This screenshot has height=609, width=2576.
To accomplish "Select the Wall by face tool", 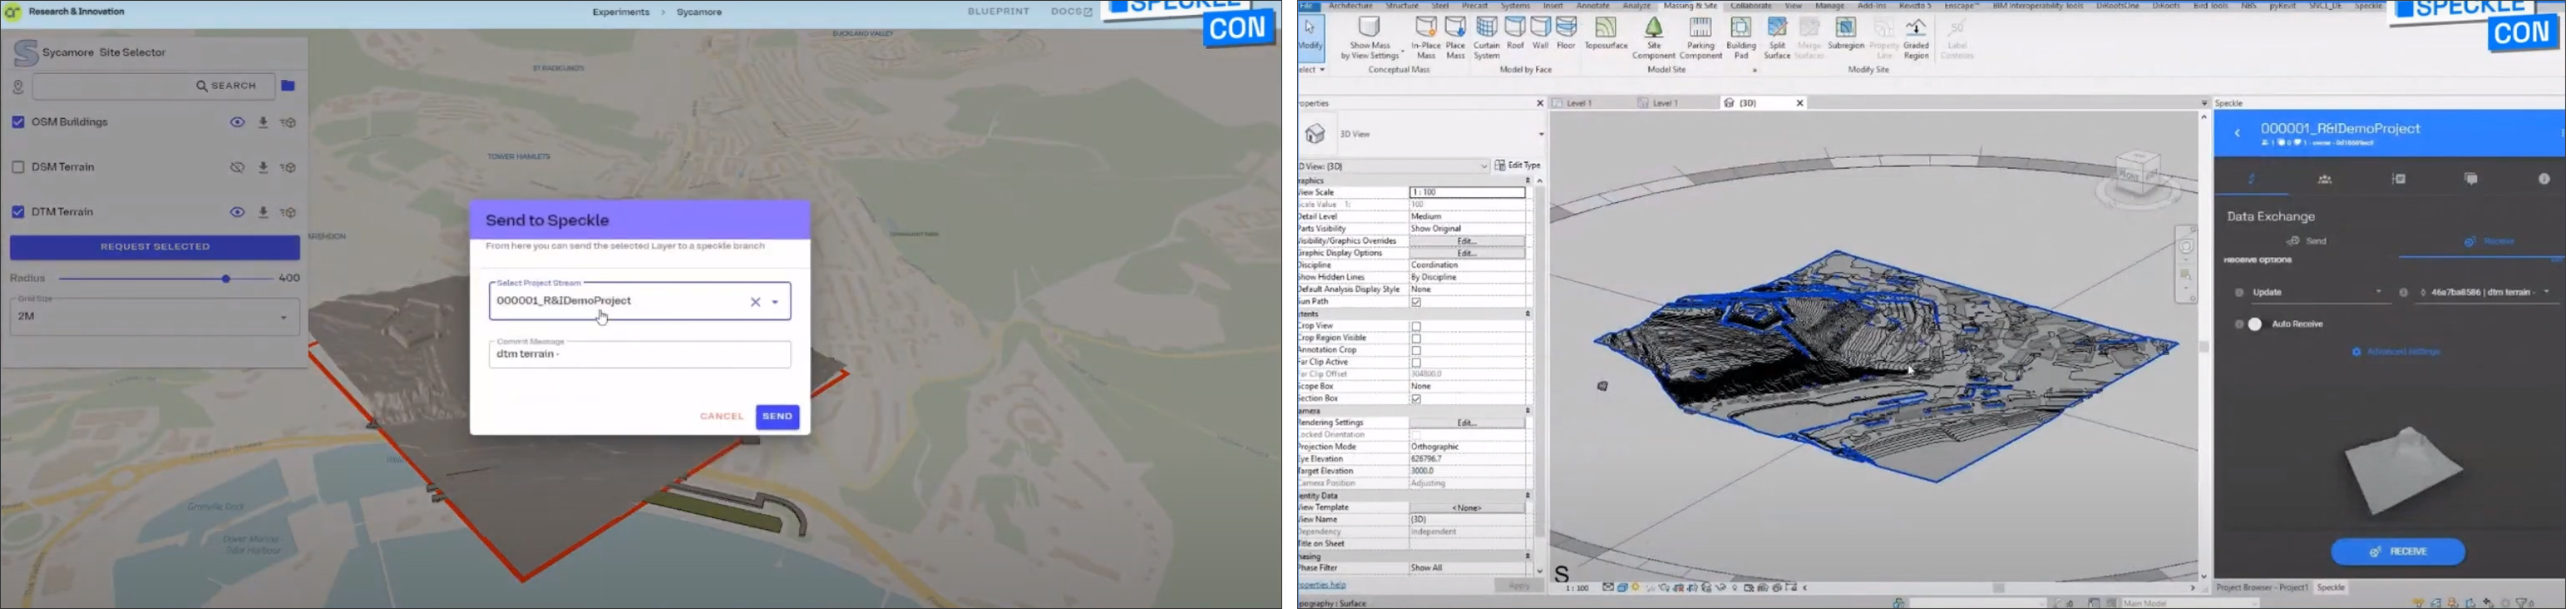I will point(1541,33).
